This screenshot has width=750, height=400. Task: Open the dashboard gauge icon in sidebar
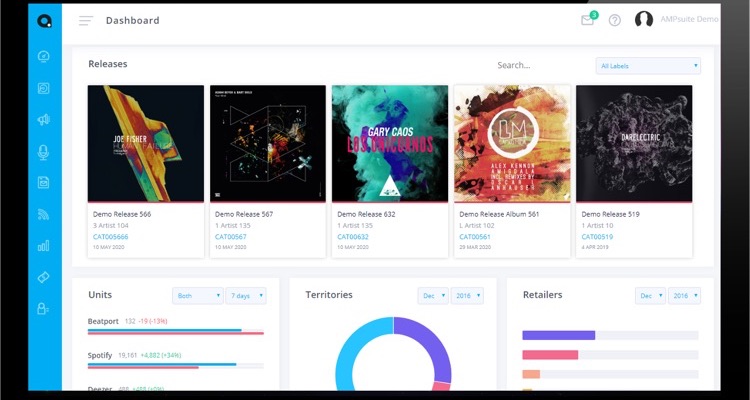tap(44, 56)
